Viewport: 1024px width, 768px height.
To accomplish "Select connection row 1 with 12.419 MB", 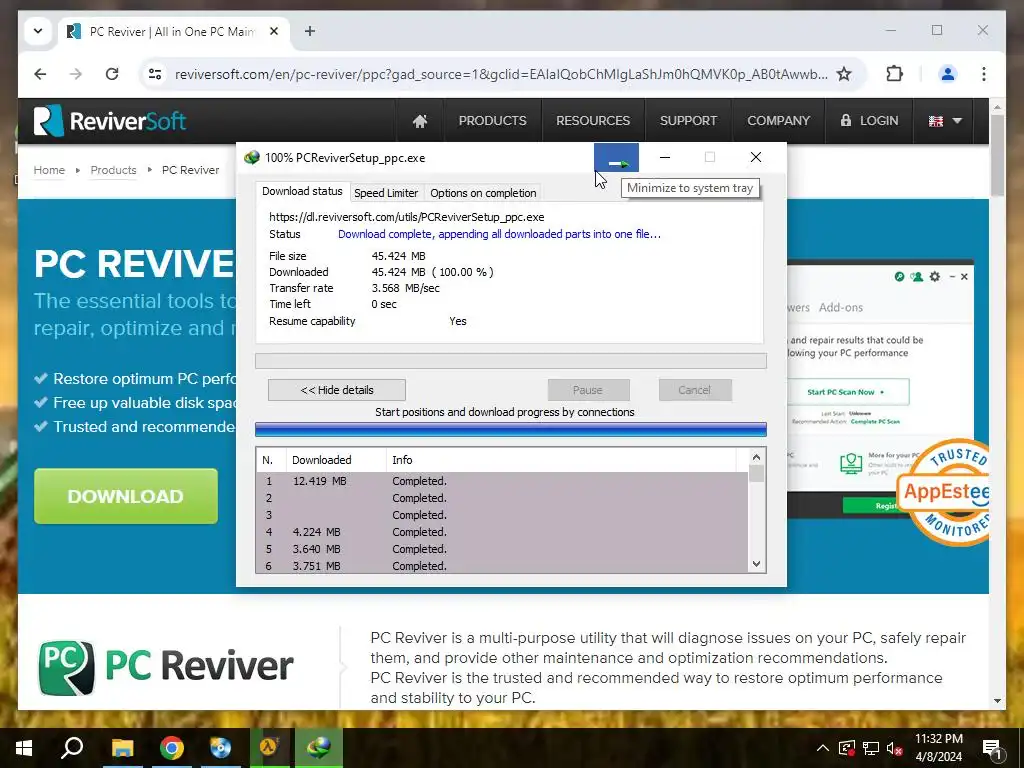I will (x=502, y=481).
